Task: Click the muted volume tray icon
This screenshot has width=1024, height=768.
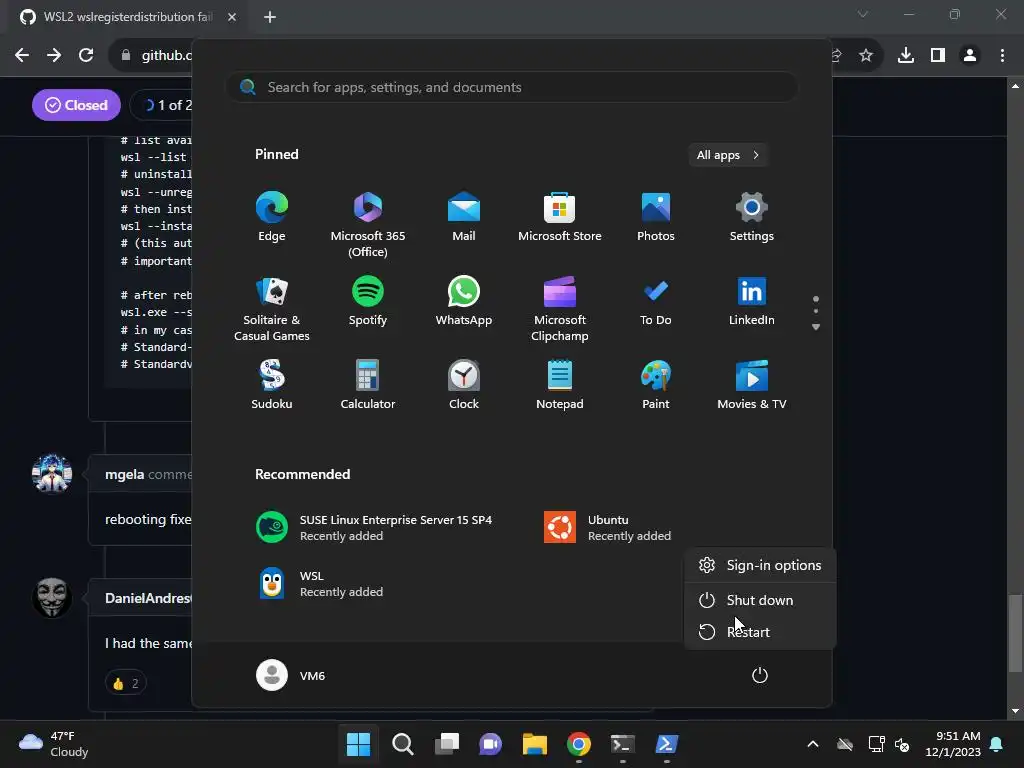Action: click(x=903, y=744)
